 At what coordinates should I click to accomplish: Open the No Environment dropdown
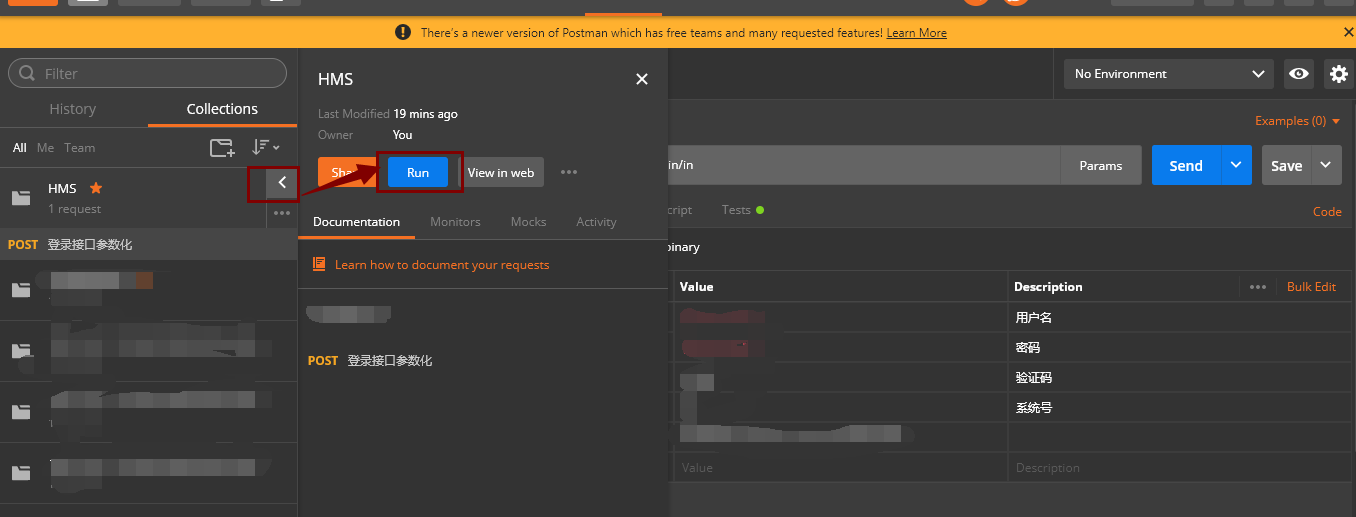coord(1169,74)
